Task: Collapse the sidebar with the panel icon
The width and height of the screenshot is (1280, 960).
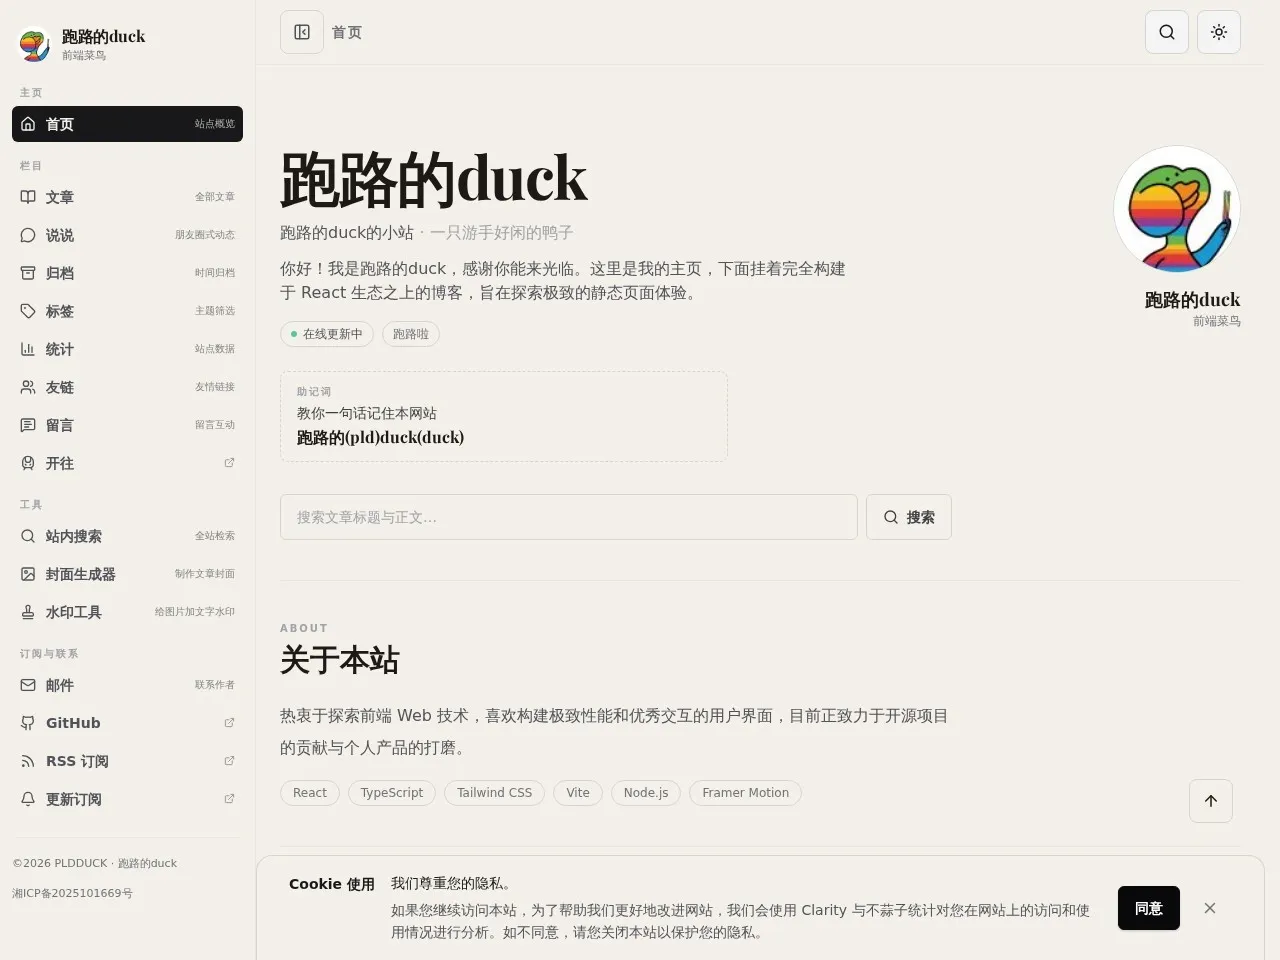Action: pyautogui.click(x=302, y=32)
